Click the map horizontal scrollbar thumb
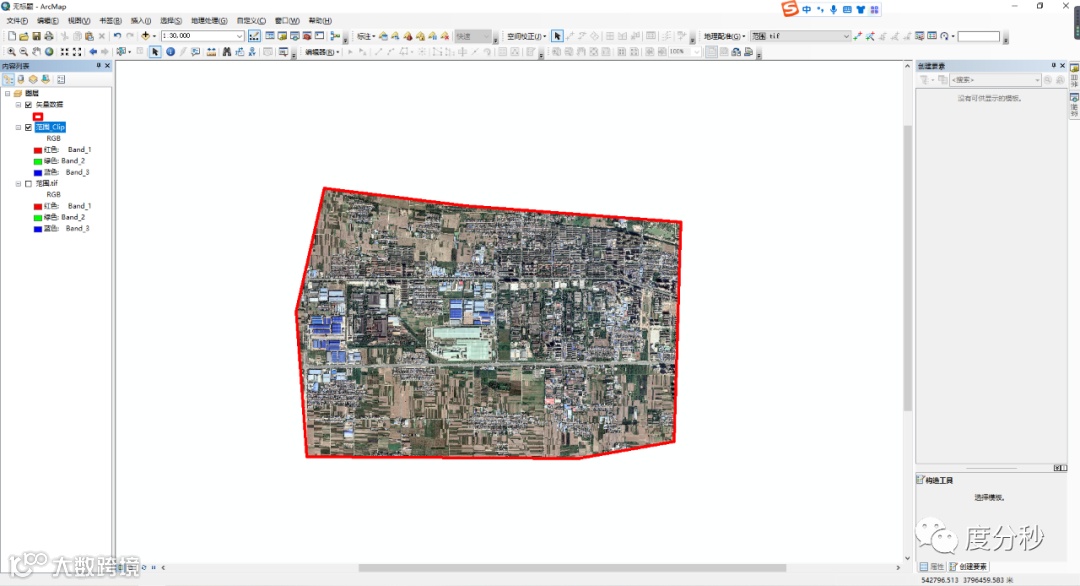The width and height of the screenshot is (1080, 586). point(572,568)
